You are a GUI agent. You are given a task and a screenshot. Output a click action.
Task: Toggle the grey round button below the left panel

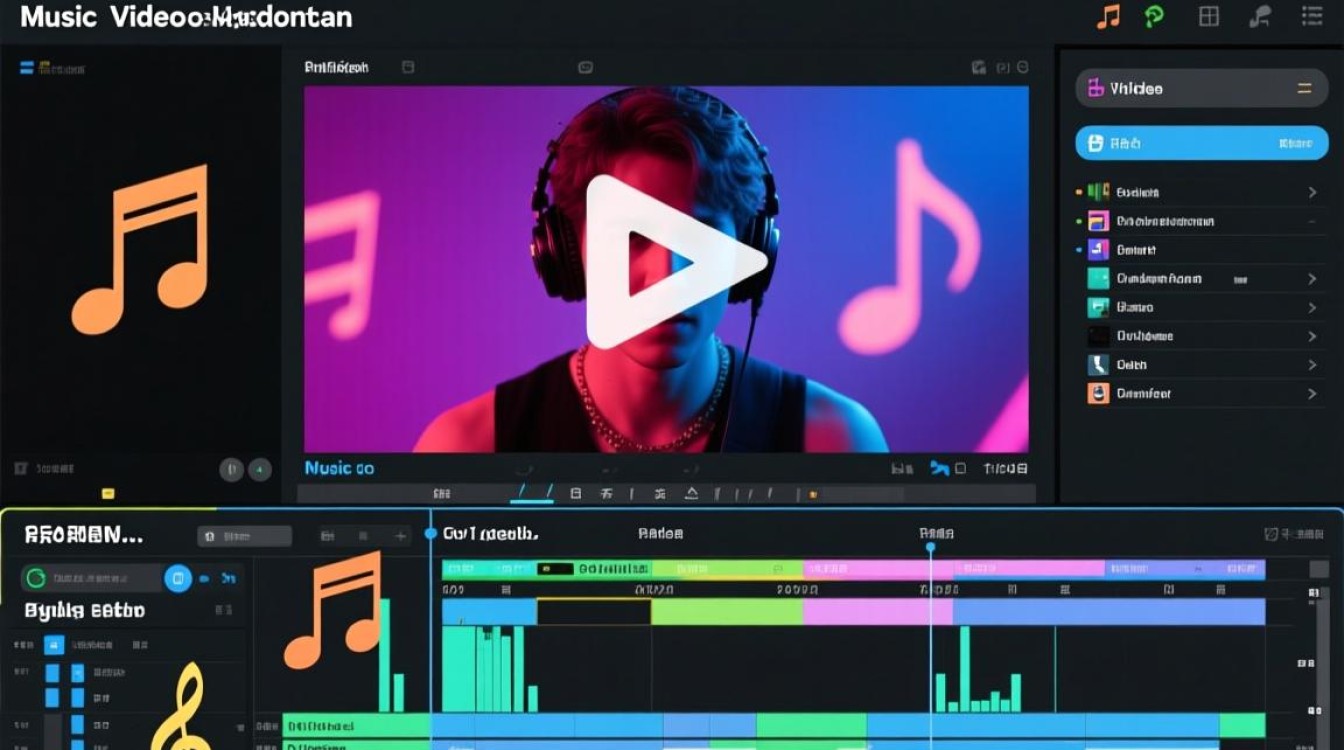(231, 468)
